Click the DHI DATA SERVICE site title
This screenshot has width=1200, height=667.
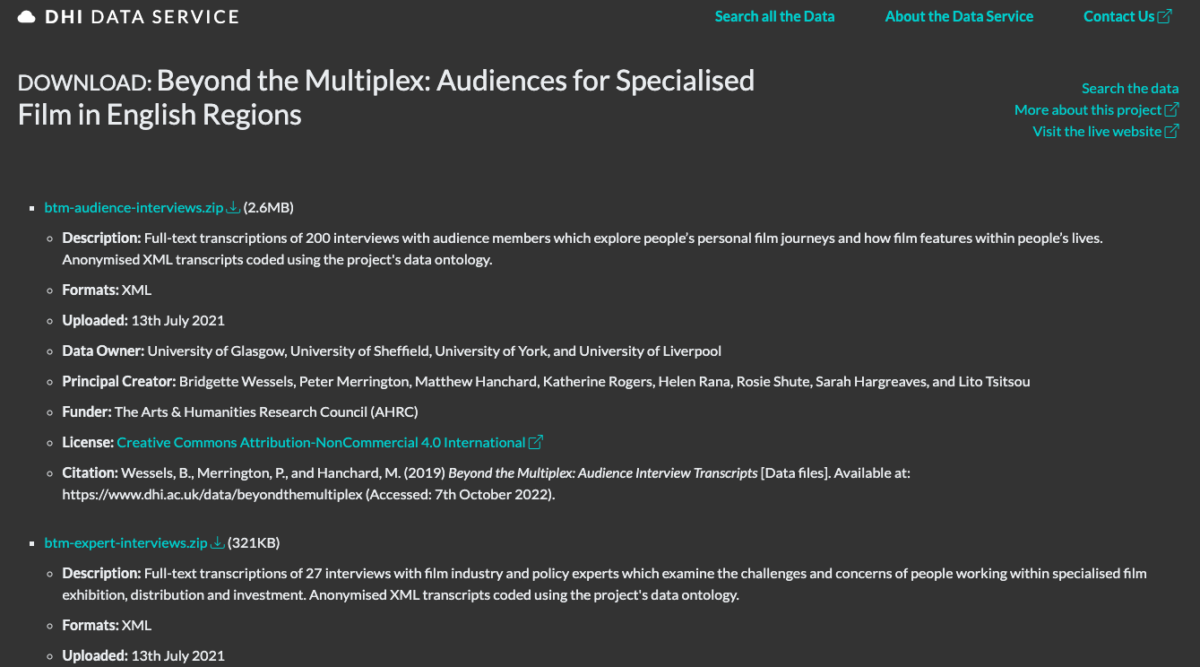tap(142, 17)
